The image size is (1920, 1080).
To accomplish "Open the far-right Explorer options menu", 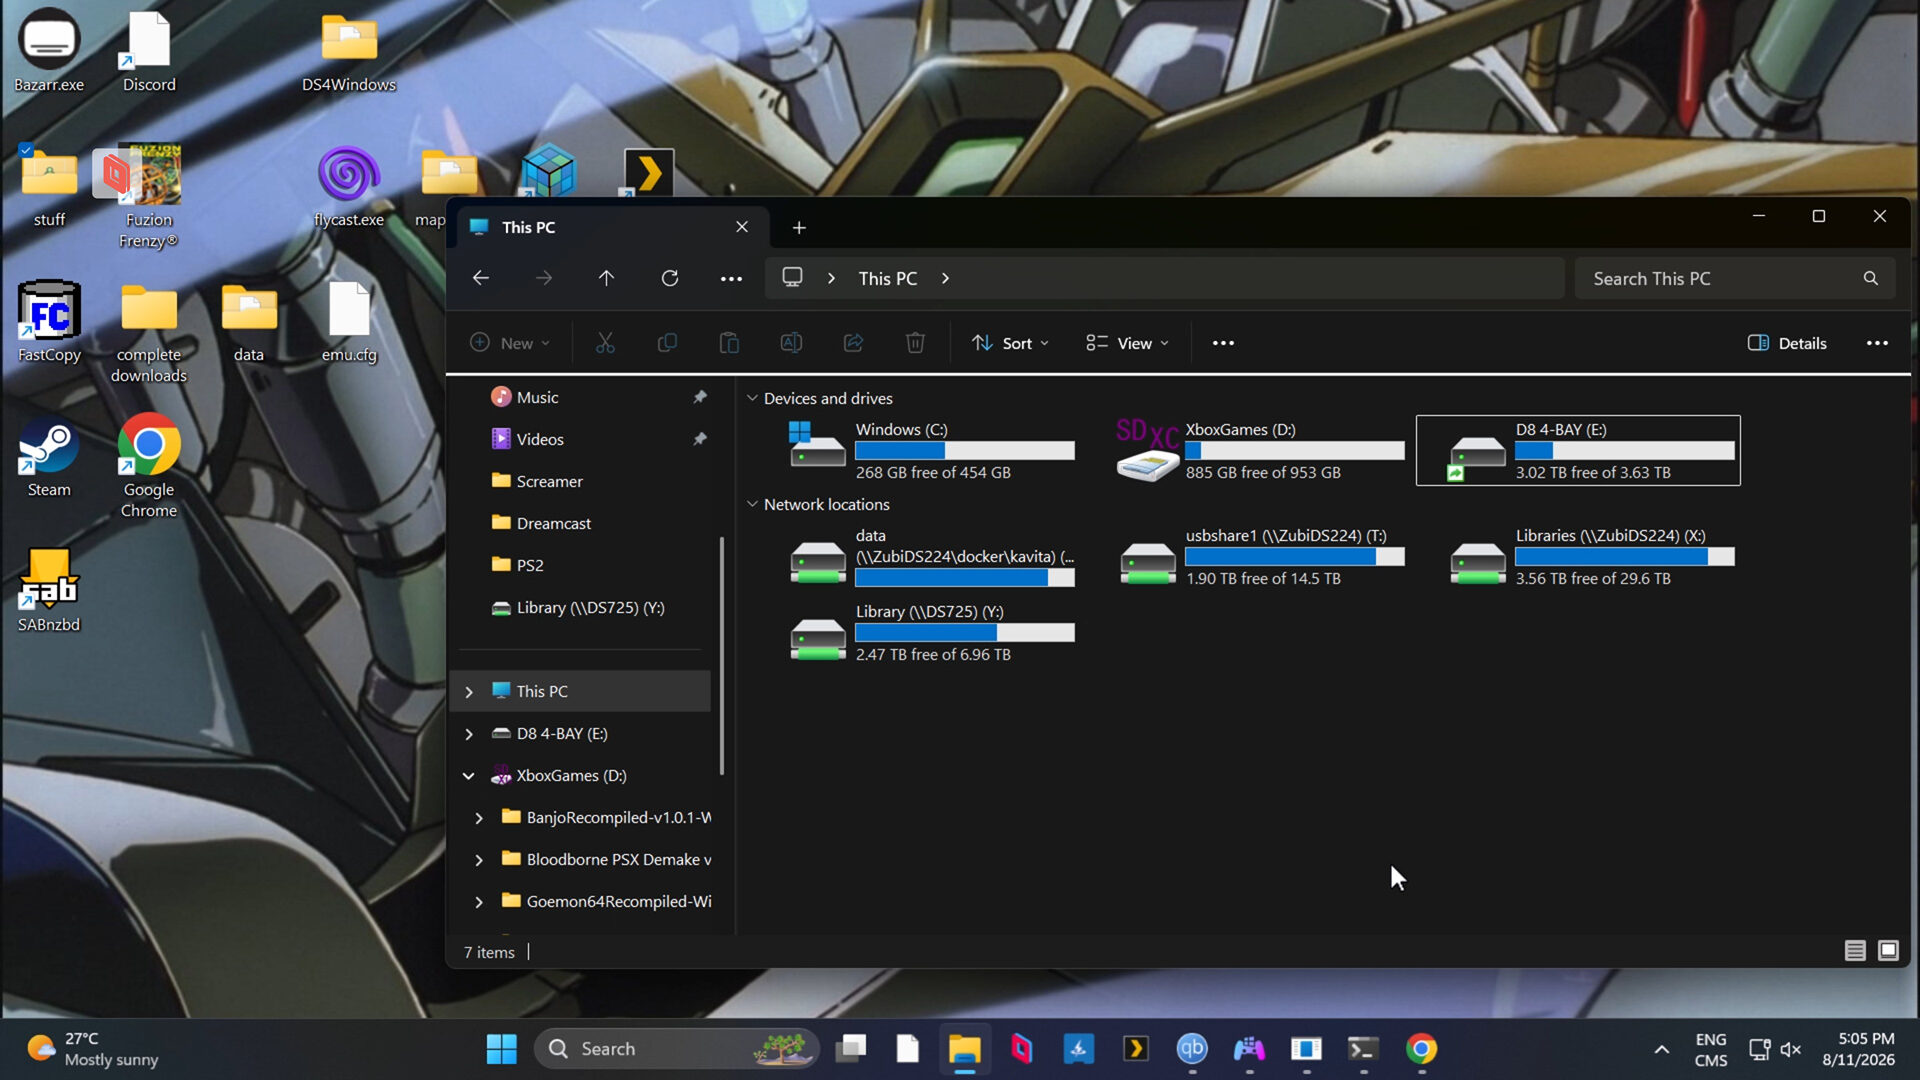I will 1877,343.
